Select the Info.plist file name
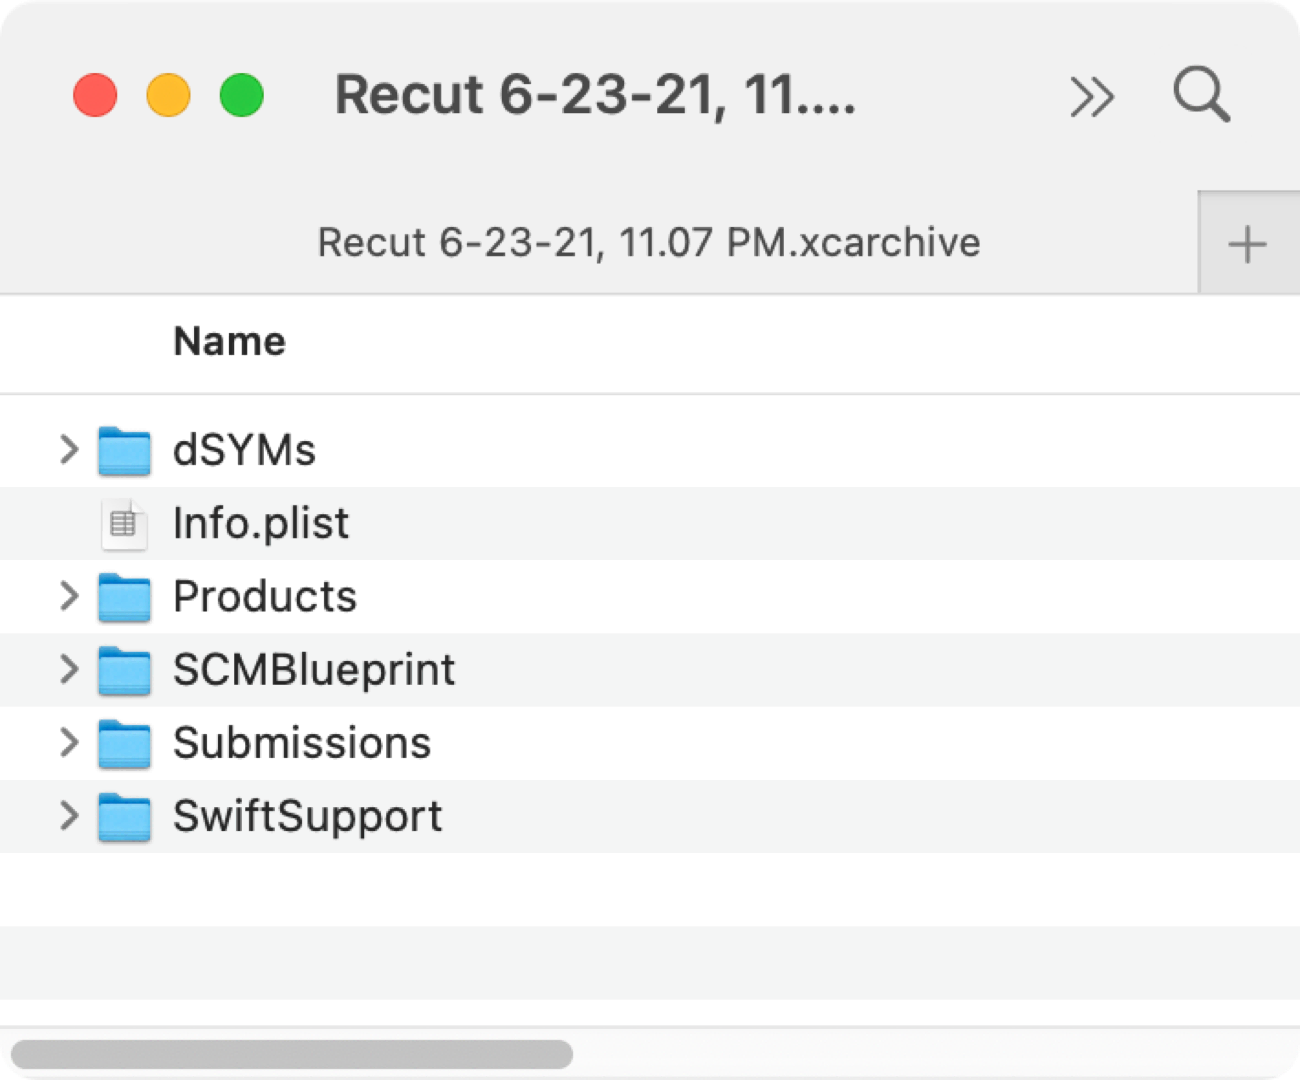 tap(261, 523)
